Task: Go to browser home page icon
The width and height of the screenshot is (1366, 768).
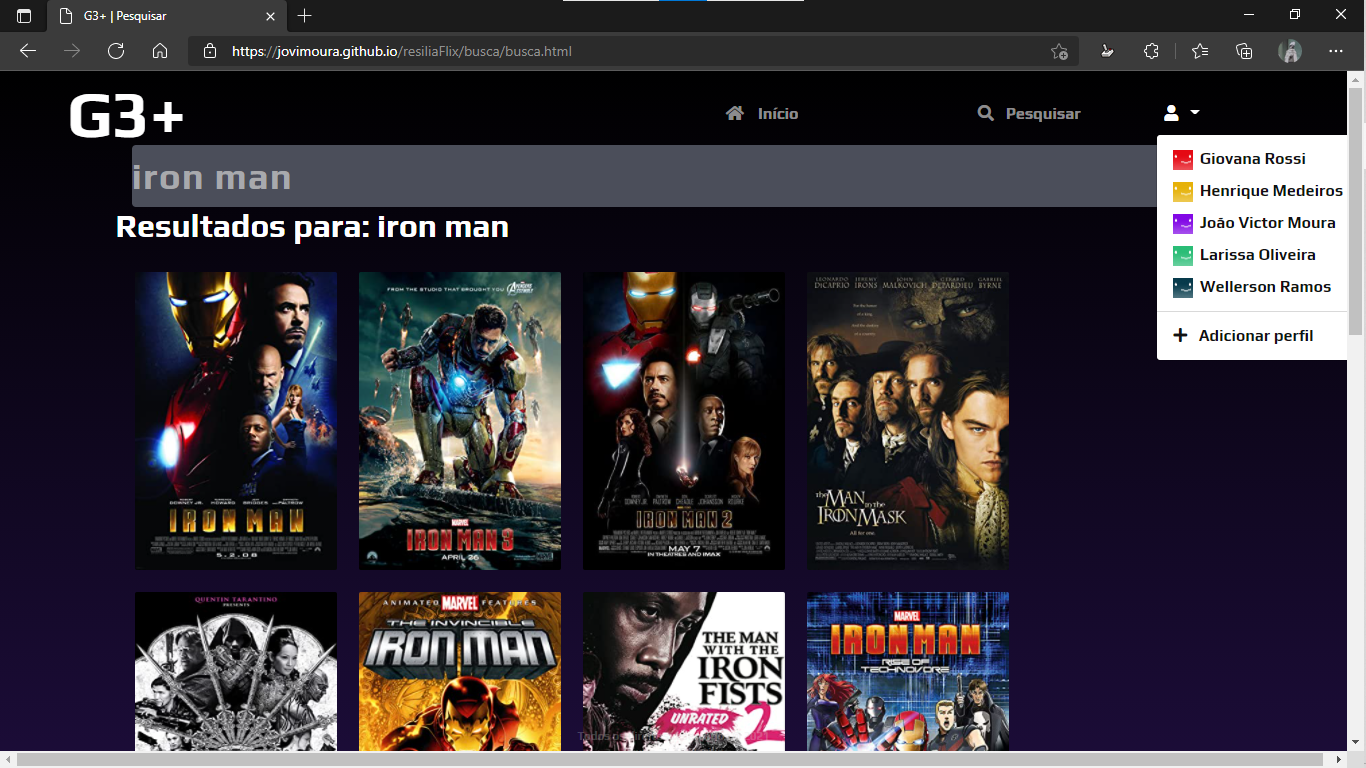Action: point(160,51)
